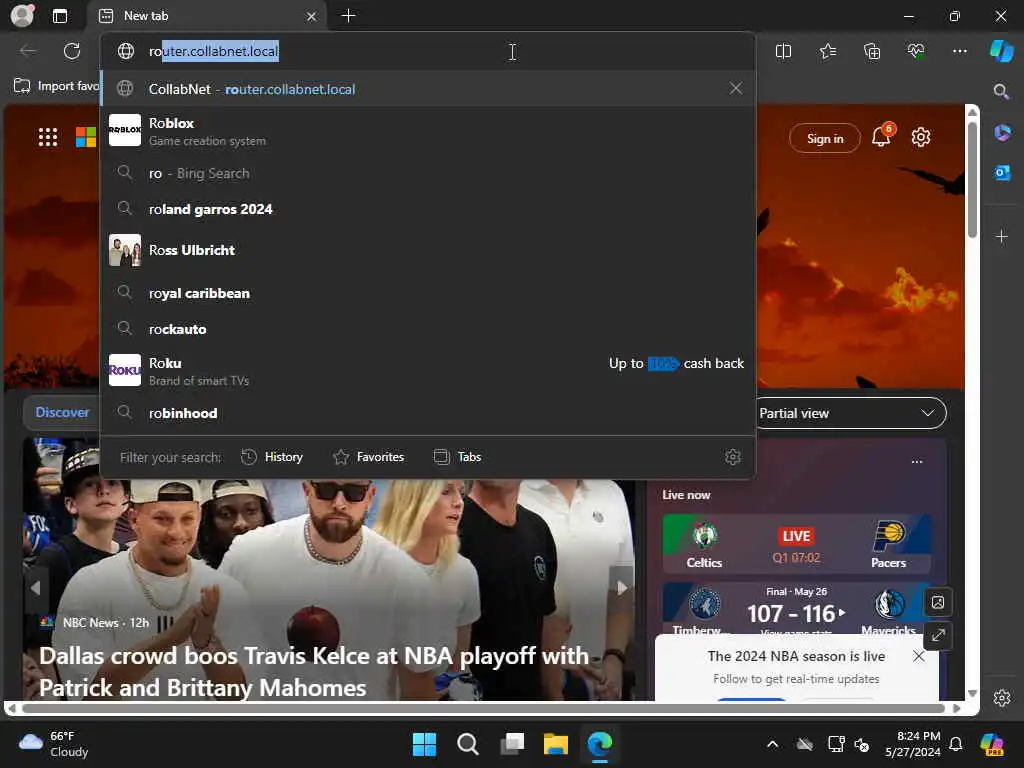The height and width of the screenshot is (768, 1024).
Task: Select the ro Bing Search suggestion
Action: (x=428, y=173)
